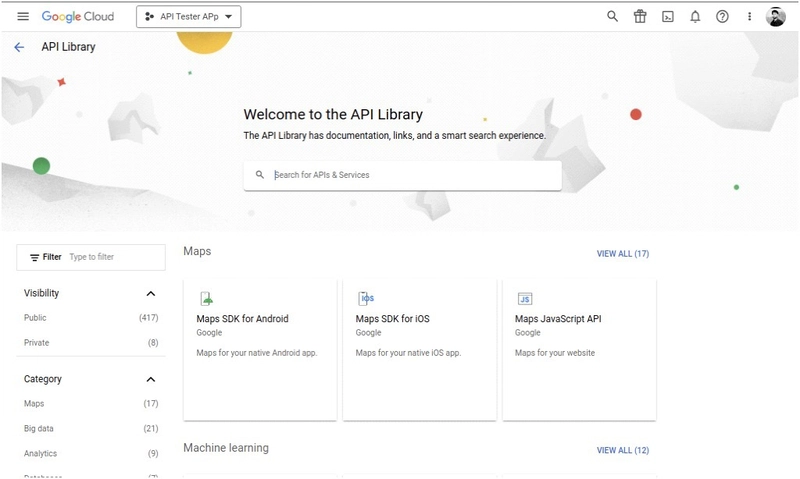Go back using the API Library arrow
The height and width of the screenshot is (479, 800).
19,47
